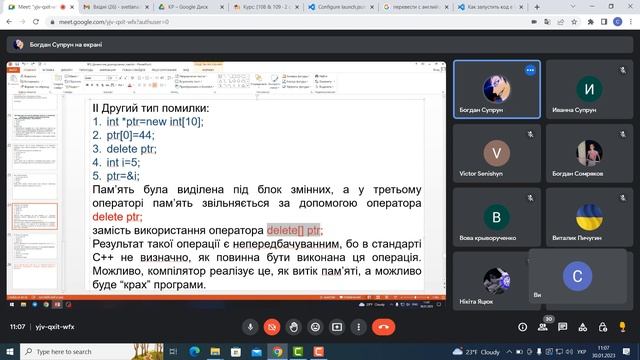Image resolution: width=640 pixels, height=360 pixels.
Task: Click the weather widget 23°F Cloudy
Action: pos(476,351)
